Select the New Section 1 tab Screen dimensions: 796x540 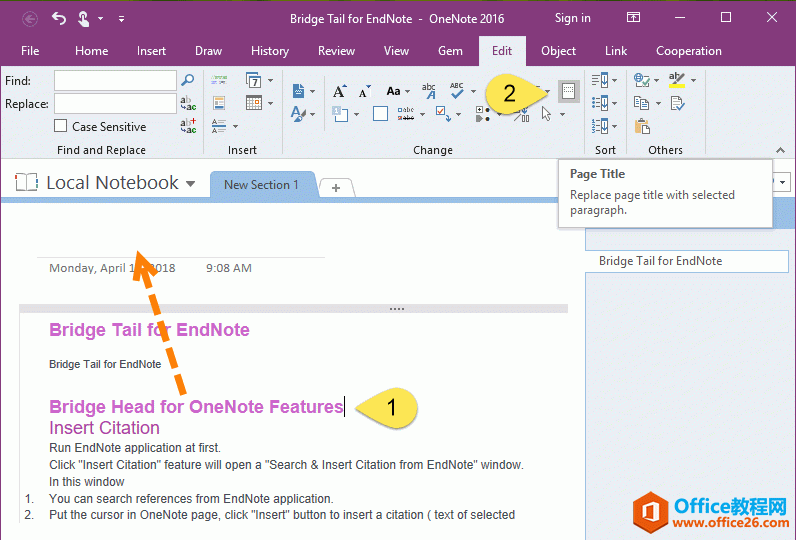261,185
